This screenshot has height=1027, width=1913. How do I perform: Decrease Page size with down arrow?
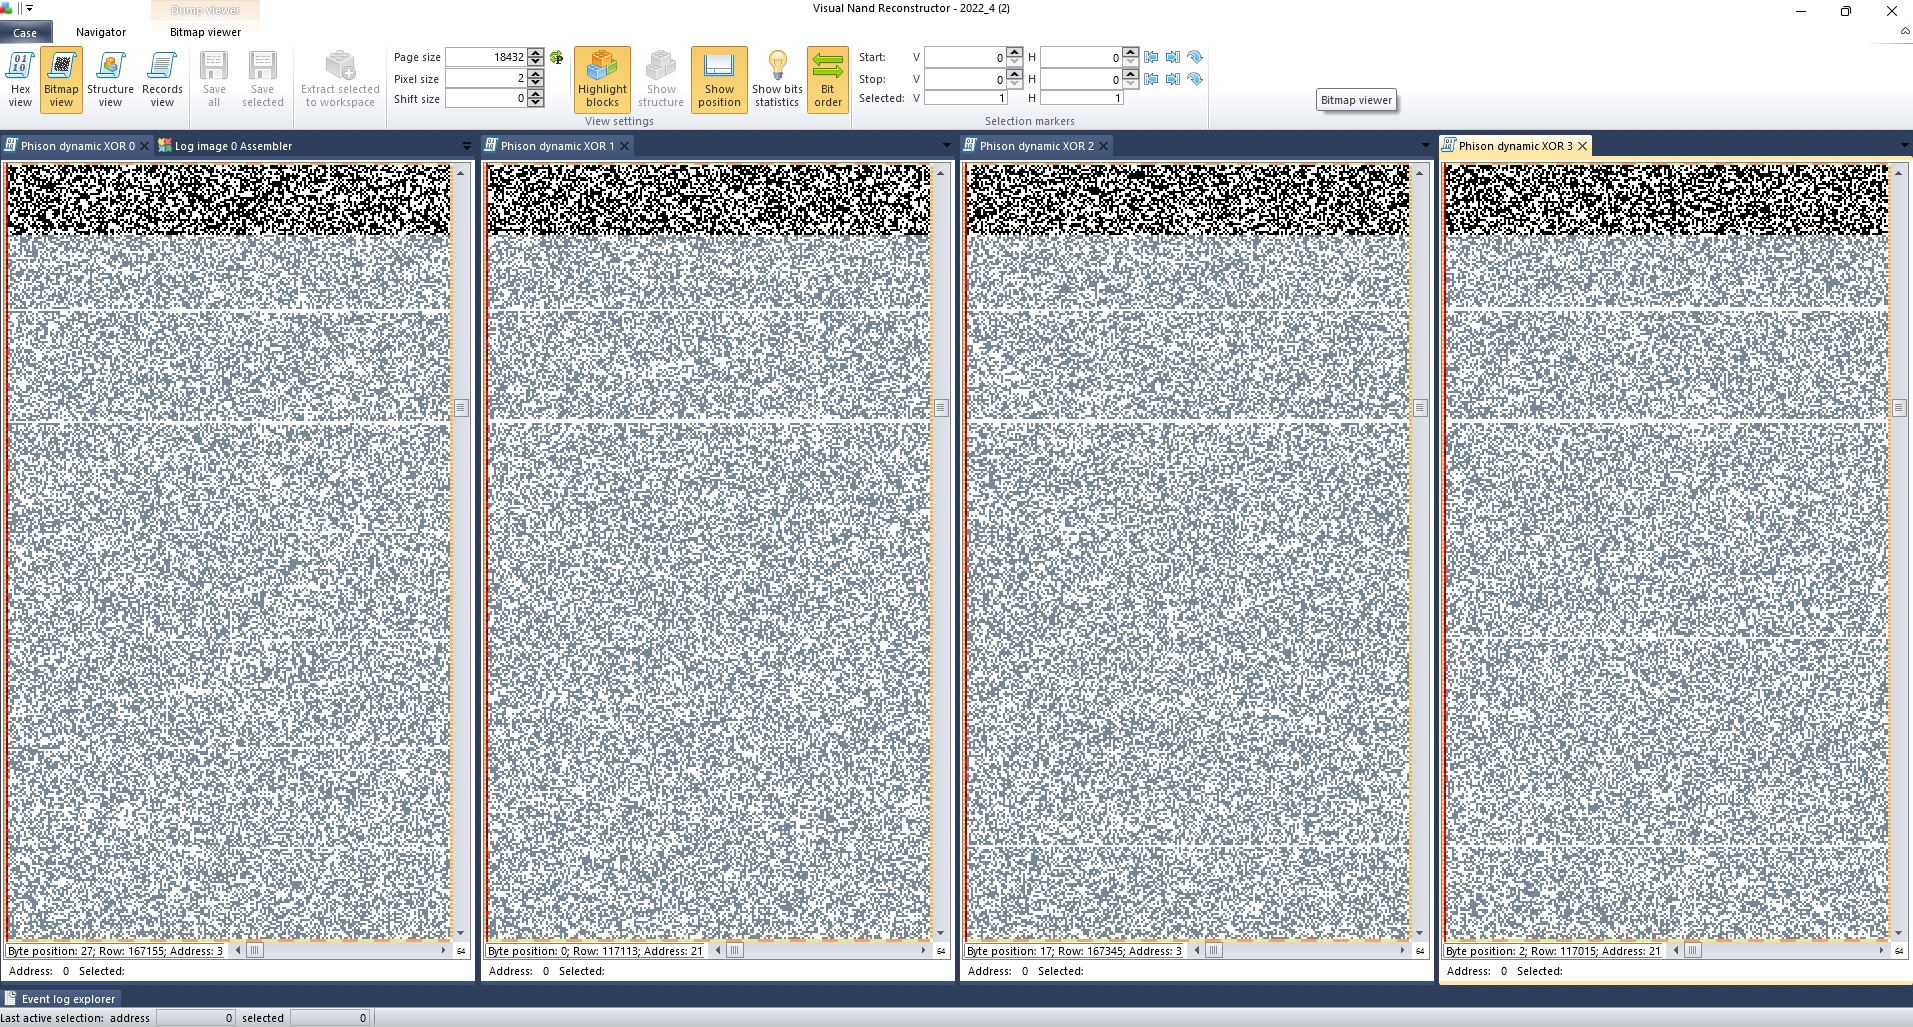click(x=536, y=62)
